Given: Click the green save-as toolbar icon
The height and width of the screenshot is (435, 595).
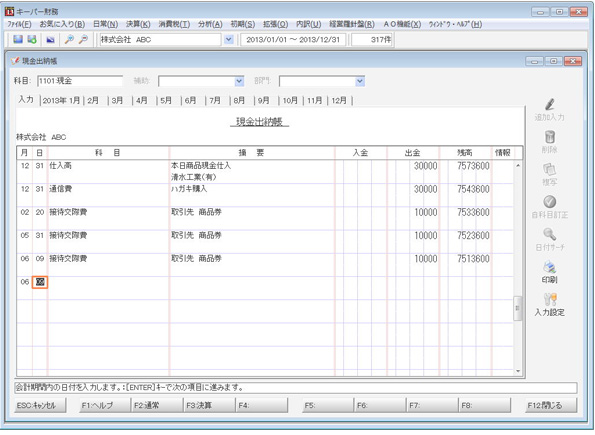Looking at the screenshot, I should pyautogui.click(x=32, y=39).
